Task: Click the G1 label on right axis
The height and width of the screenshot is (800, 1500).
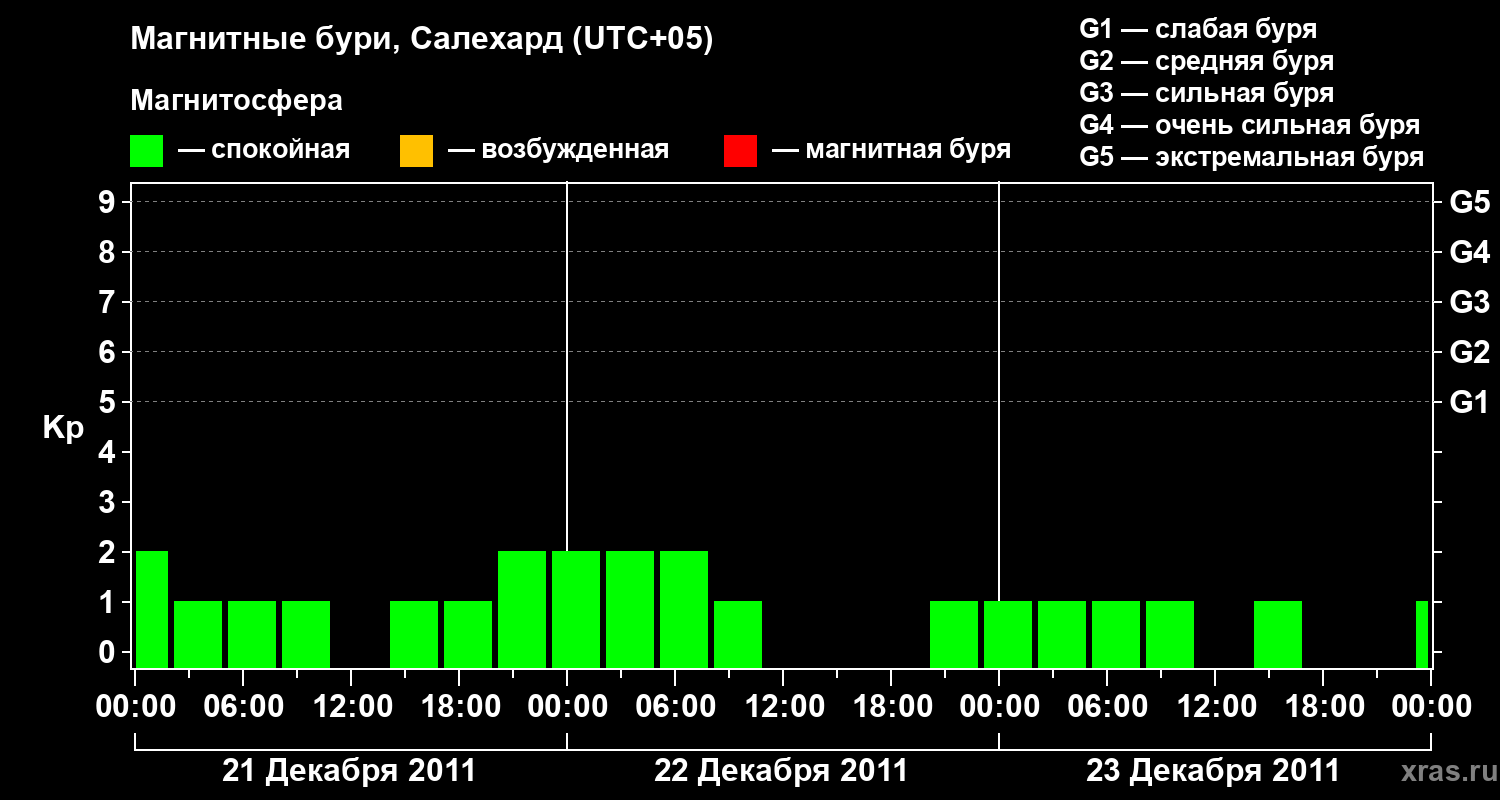Action: pyautogui.click(x=1469, y=402)
